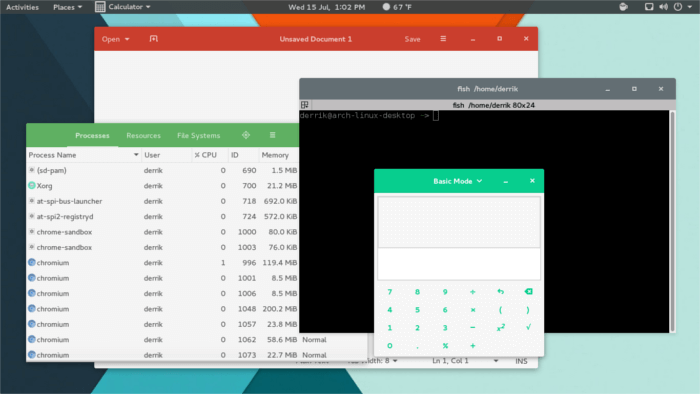The image size is (700, 394).
Task: Click the Calculator app icon in top bar
Action: (100, 7)
